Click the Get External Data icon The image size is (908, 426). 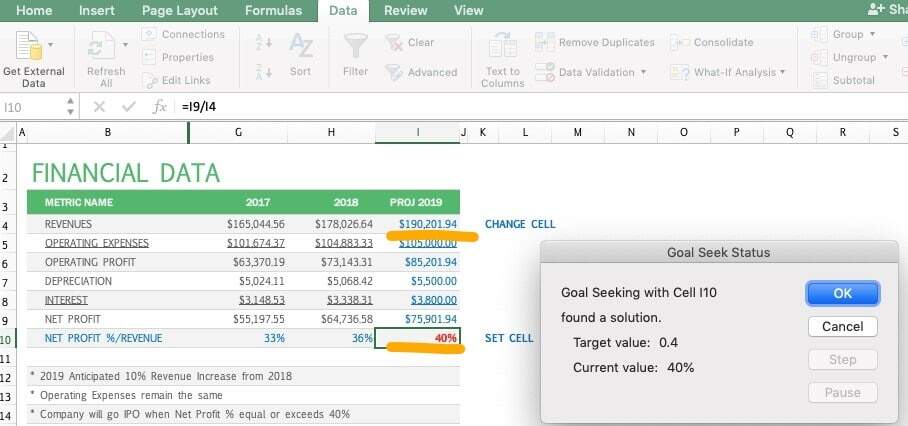(29, 46)
